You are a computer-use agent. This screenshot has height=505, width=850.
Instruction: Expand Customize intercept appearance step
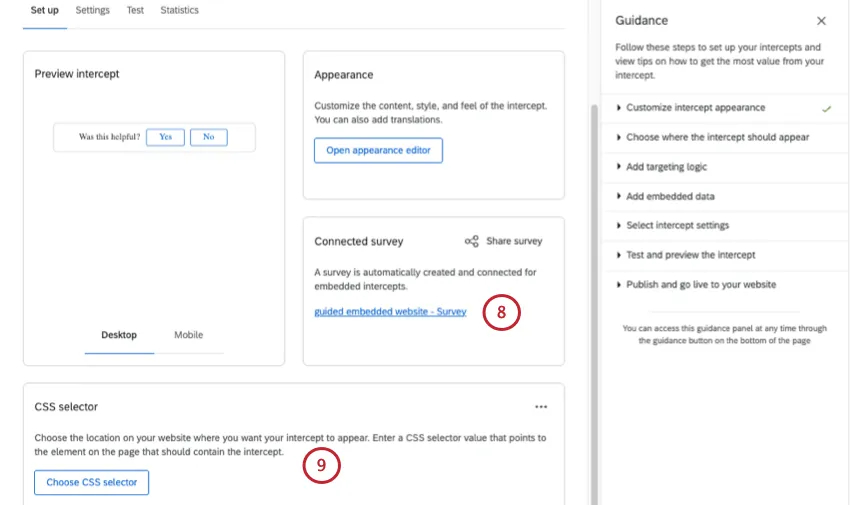click(695, 108)
